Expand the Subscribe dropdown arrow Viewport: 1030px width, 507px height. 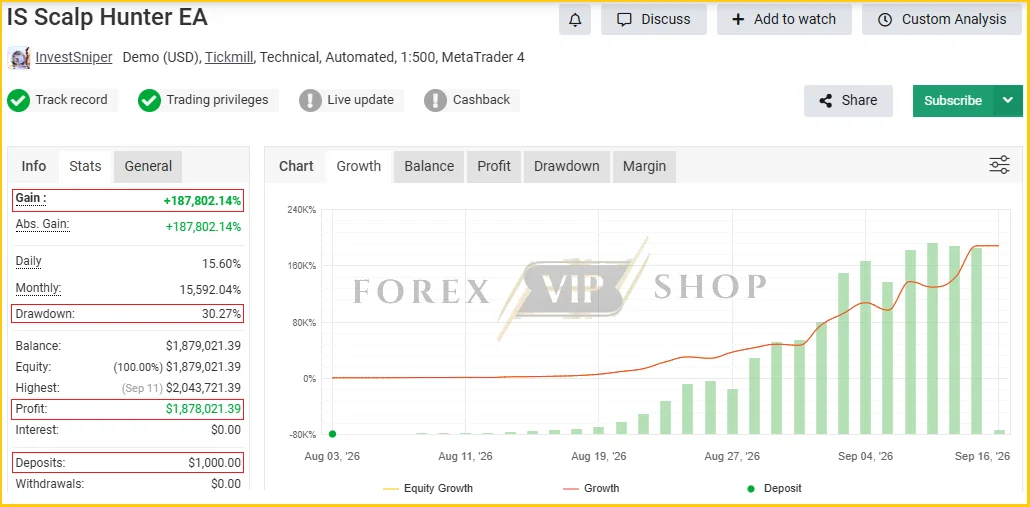point(1008,100)
